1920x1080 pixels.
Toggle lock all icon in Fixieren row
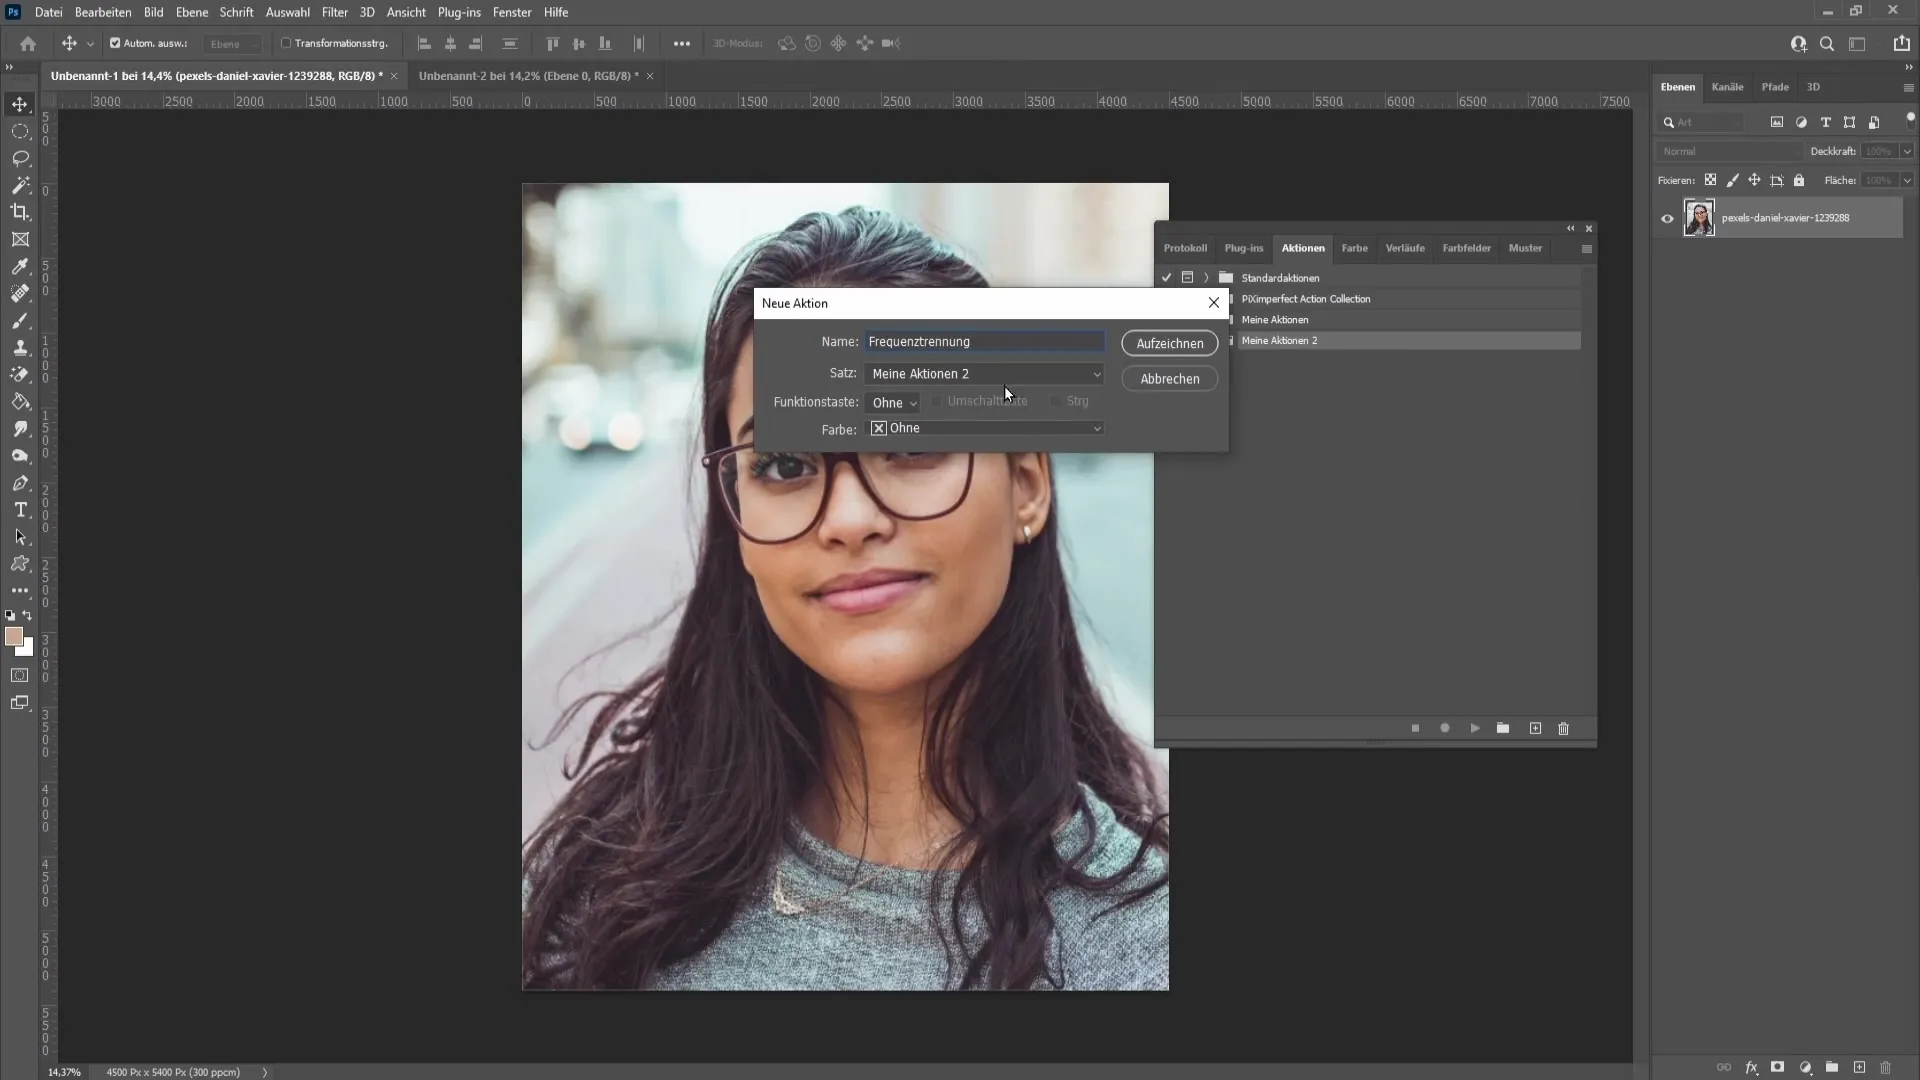click(1799, 180)
